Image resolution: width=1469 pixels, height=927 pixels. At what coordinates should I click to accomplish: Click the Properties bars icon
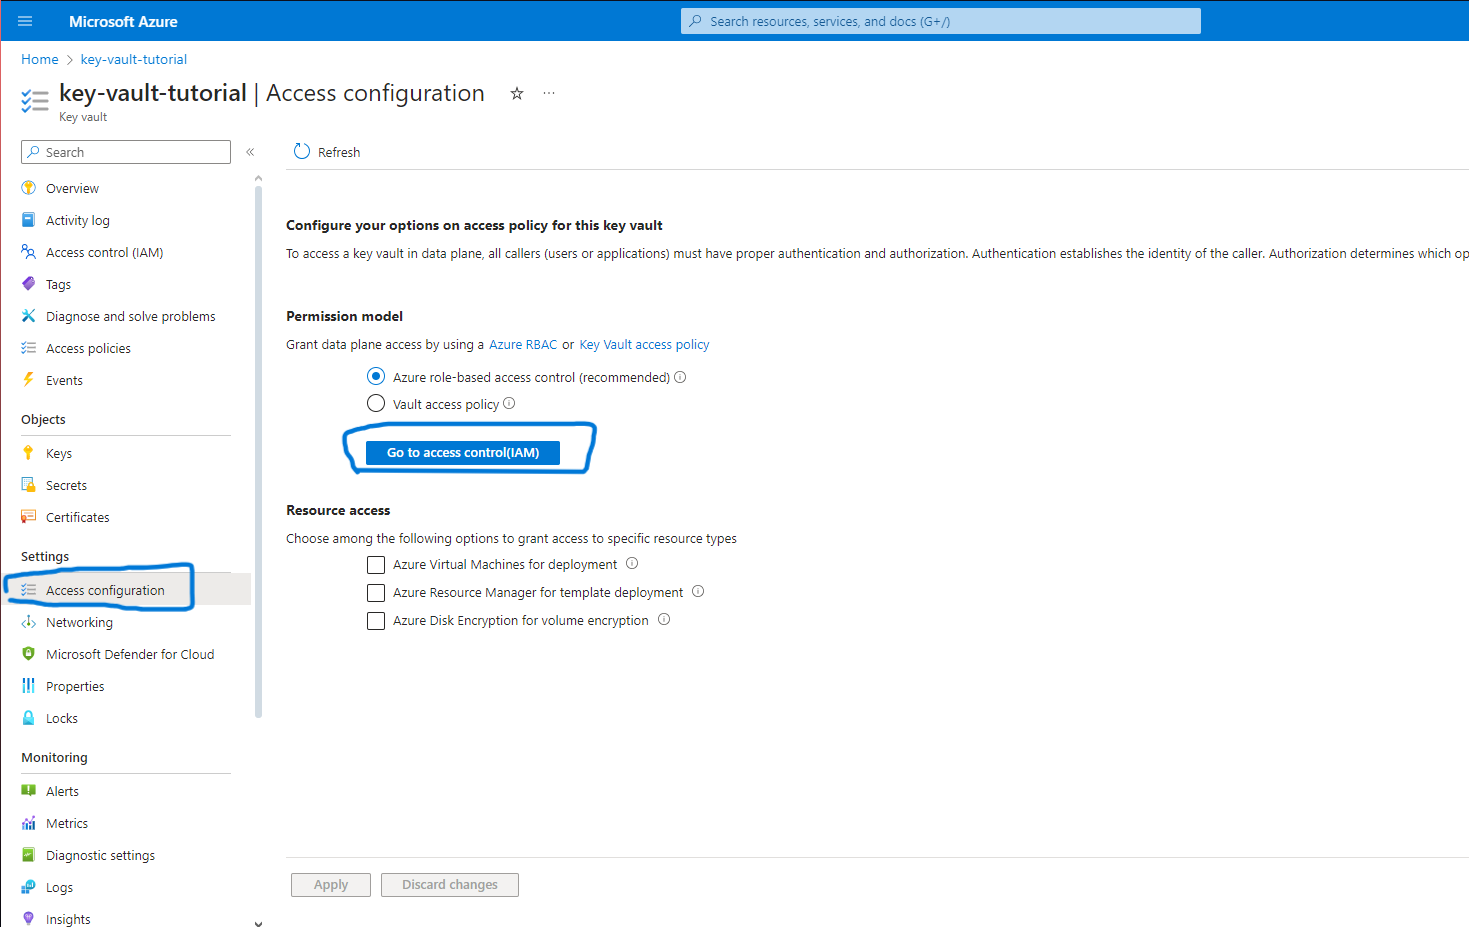coord(28,686)
